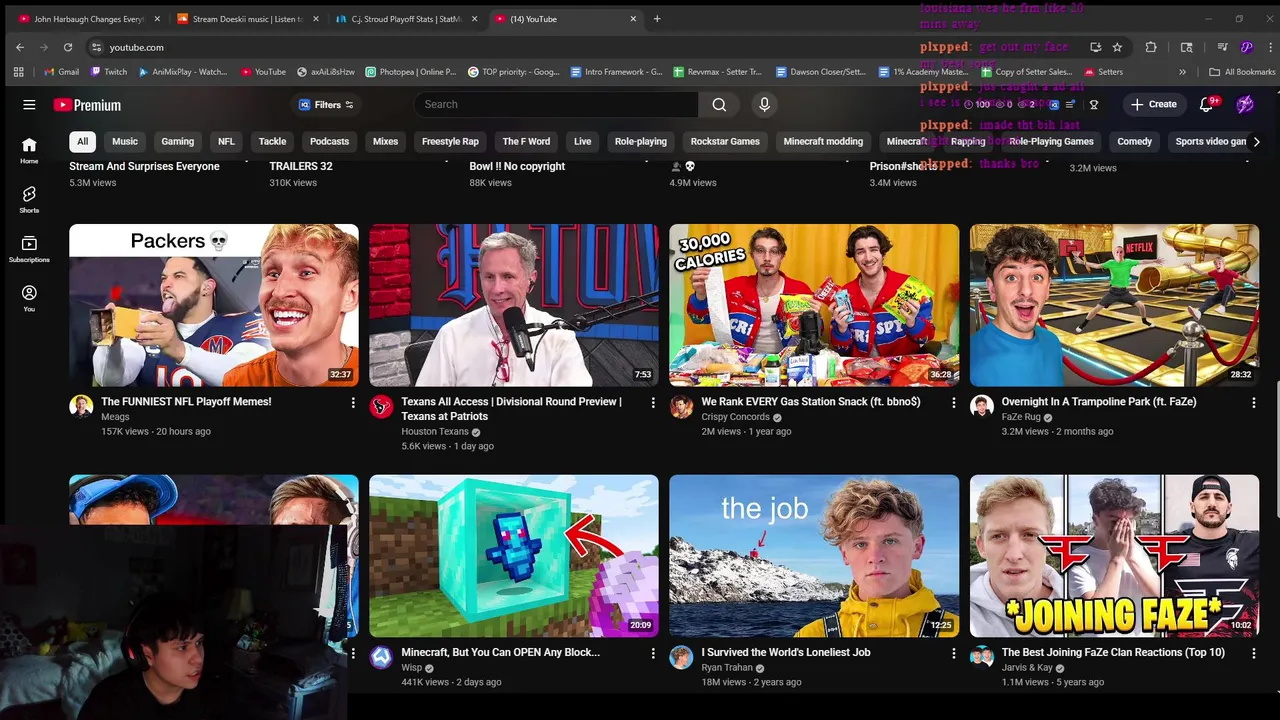Play the JOINING FAZE reactions thumbnail
This screenshot has height=720, width=1280.
(x=1114, y=556)
